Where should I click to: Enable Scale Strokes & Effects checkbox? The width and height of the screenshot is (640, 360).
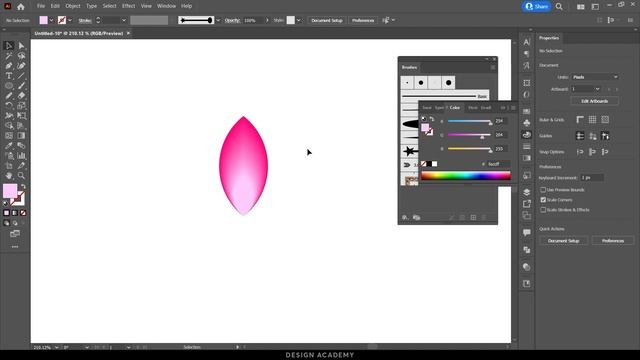543,210
